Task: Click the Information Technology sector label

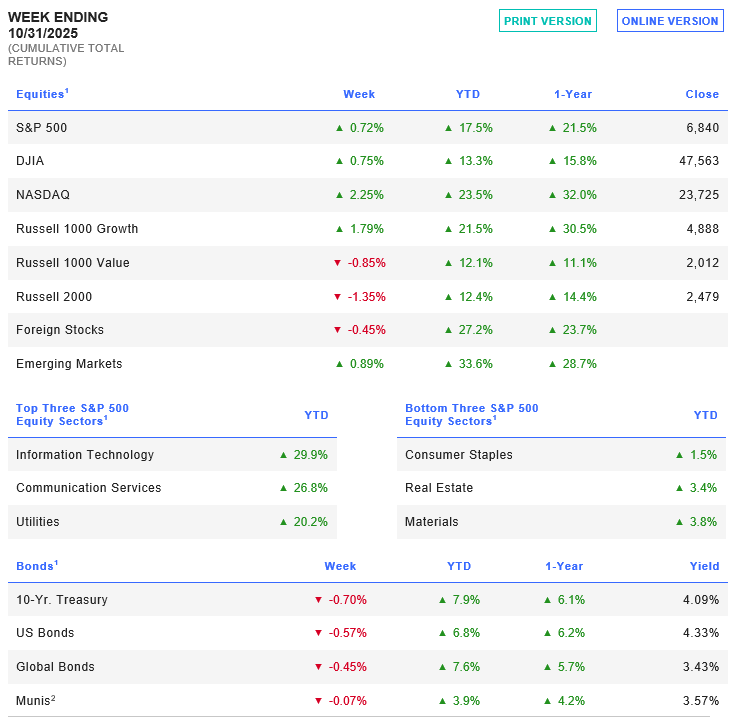Action: click(85, 455)
